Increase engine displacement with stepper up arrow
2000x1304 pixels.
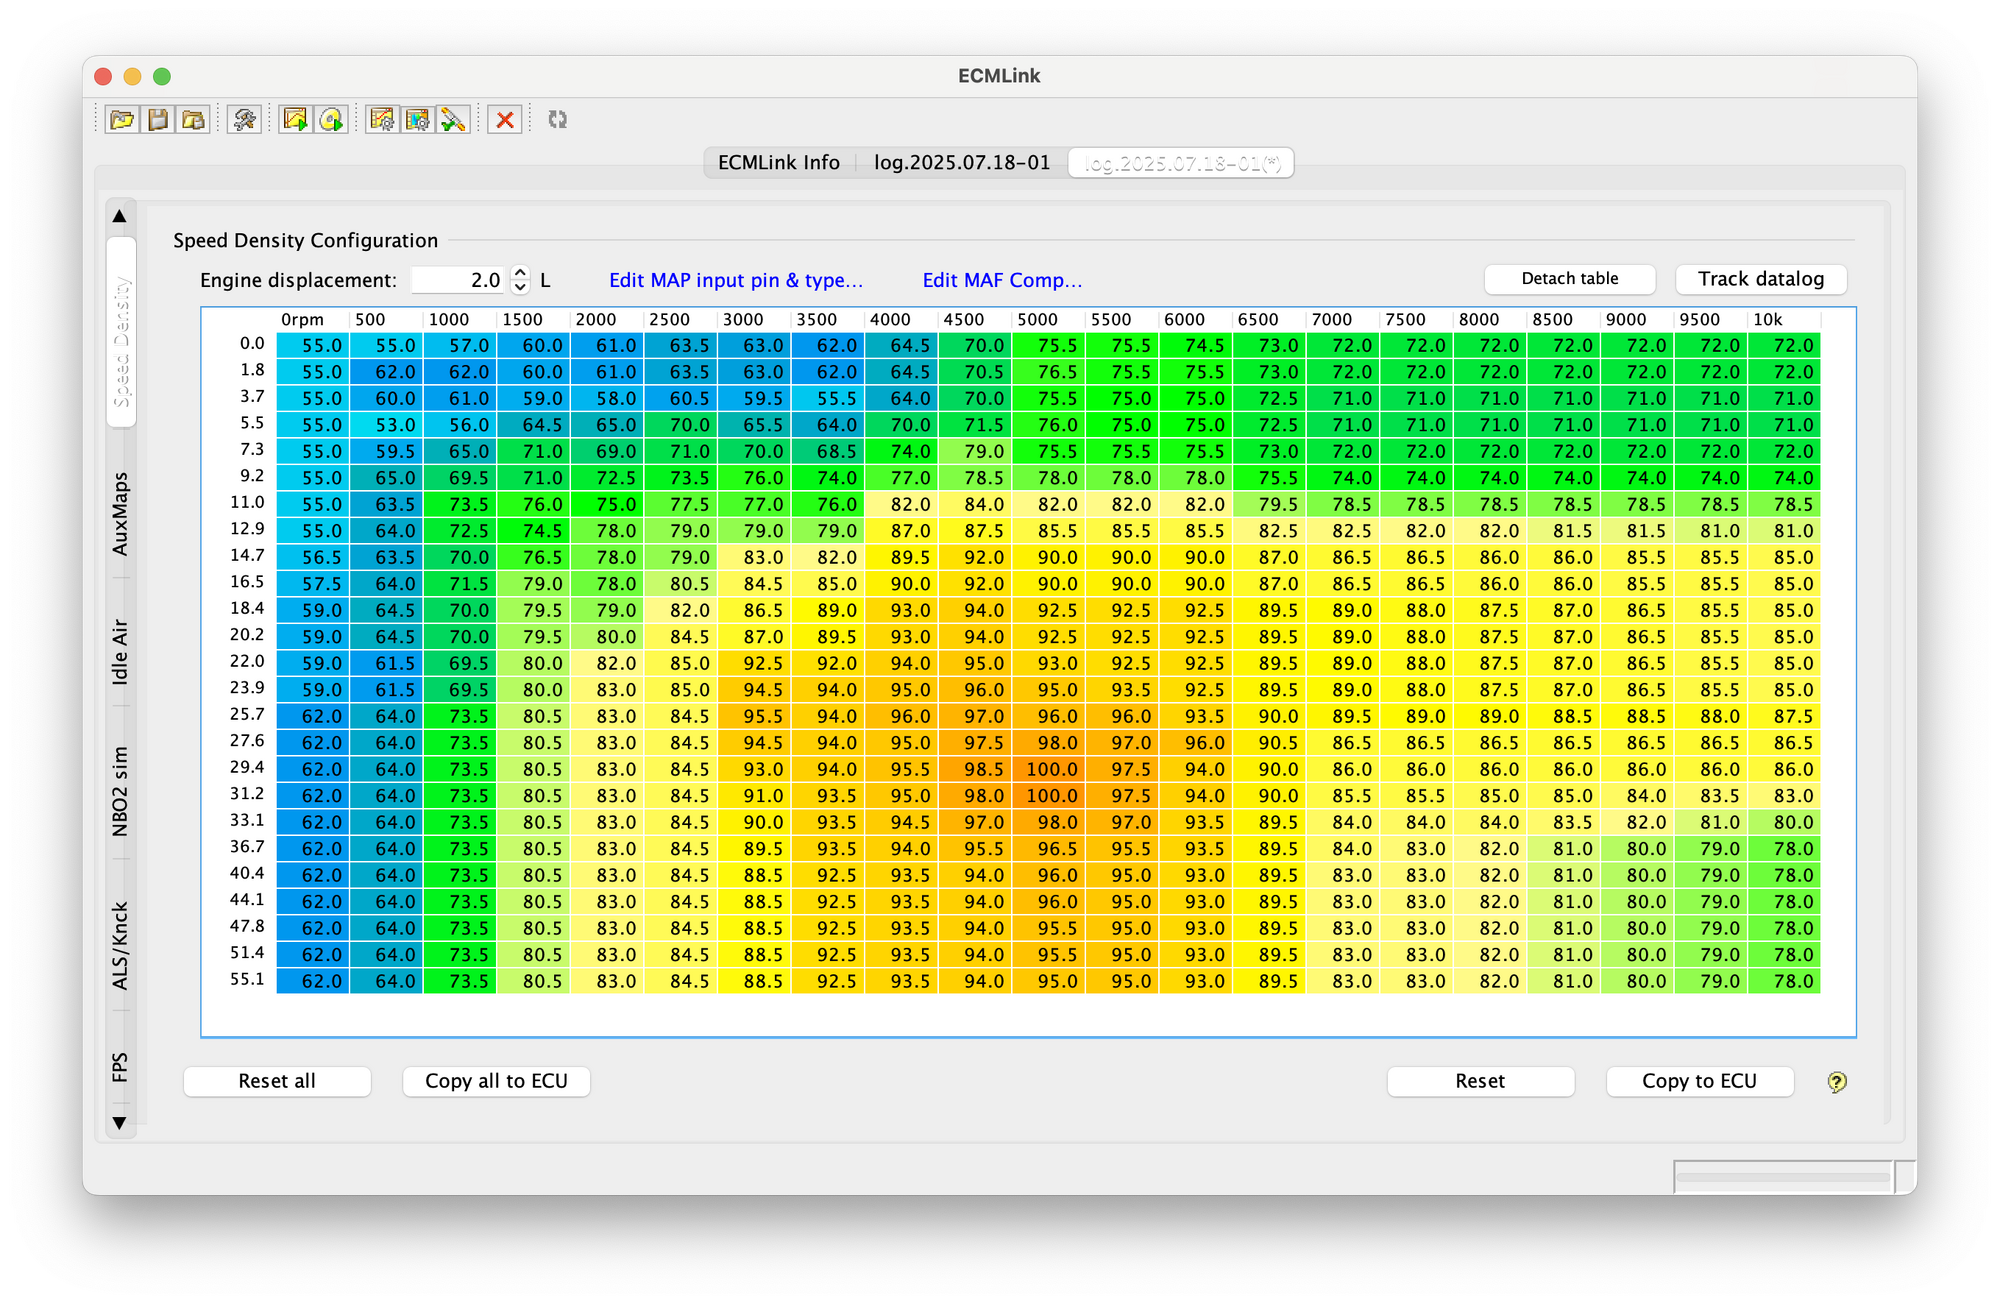click(x=520, y=273)
